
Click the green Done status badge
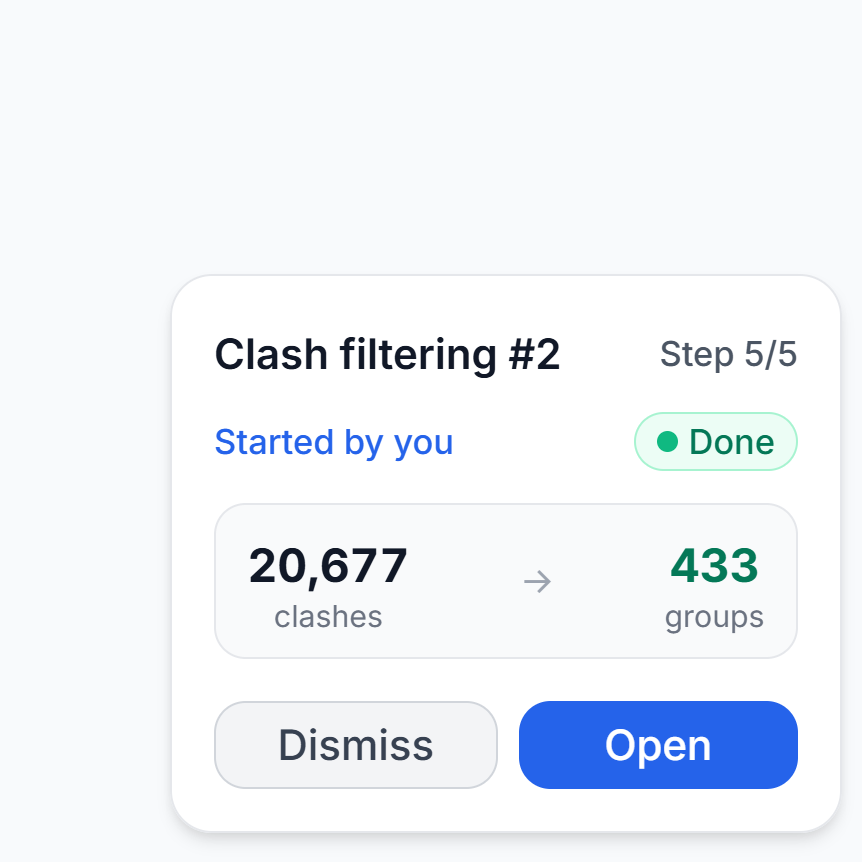click(x=716, y=442)
